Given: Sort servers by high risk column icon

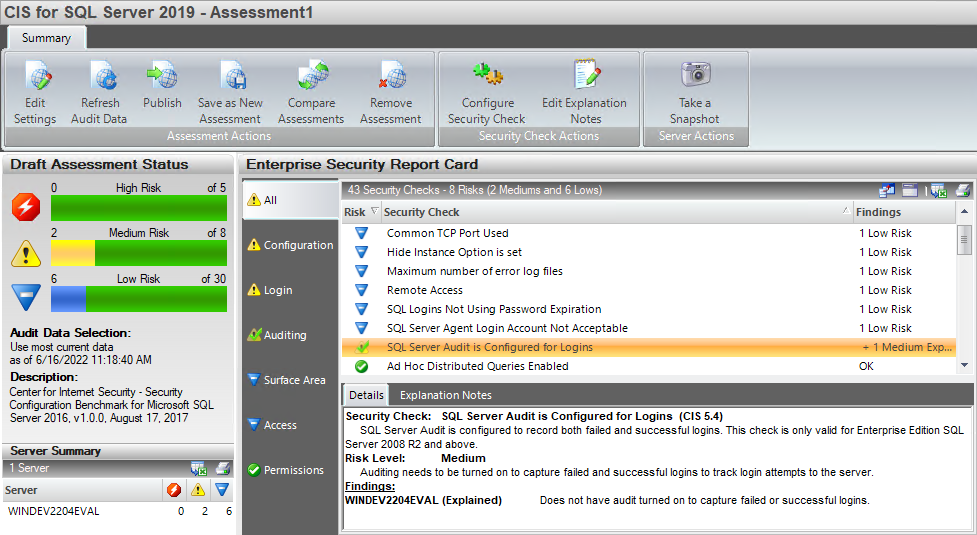Looking at the screenshot, I should (174, 490).
